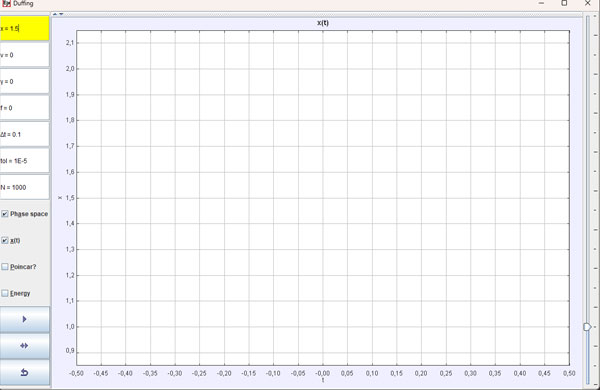
Task: Select the v = 0 velocity field
Action: (24, 55)
